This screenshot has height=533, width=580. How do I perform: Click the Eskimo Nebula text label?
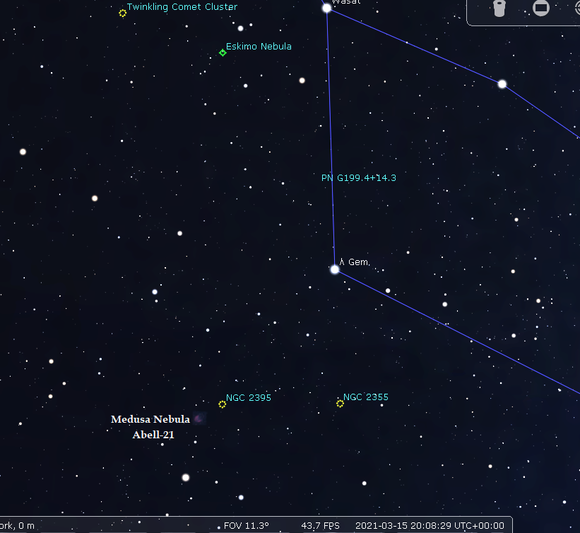pos(259,47)
